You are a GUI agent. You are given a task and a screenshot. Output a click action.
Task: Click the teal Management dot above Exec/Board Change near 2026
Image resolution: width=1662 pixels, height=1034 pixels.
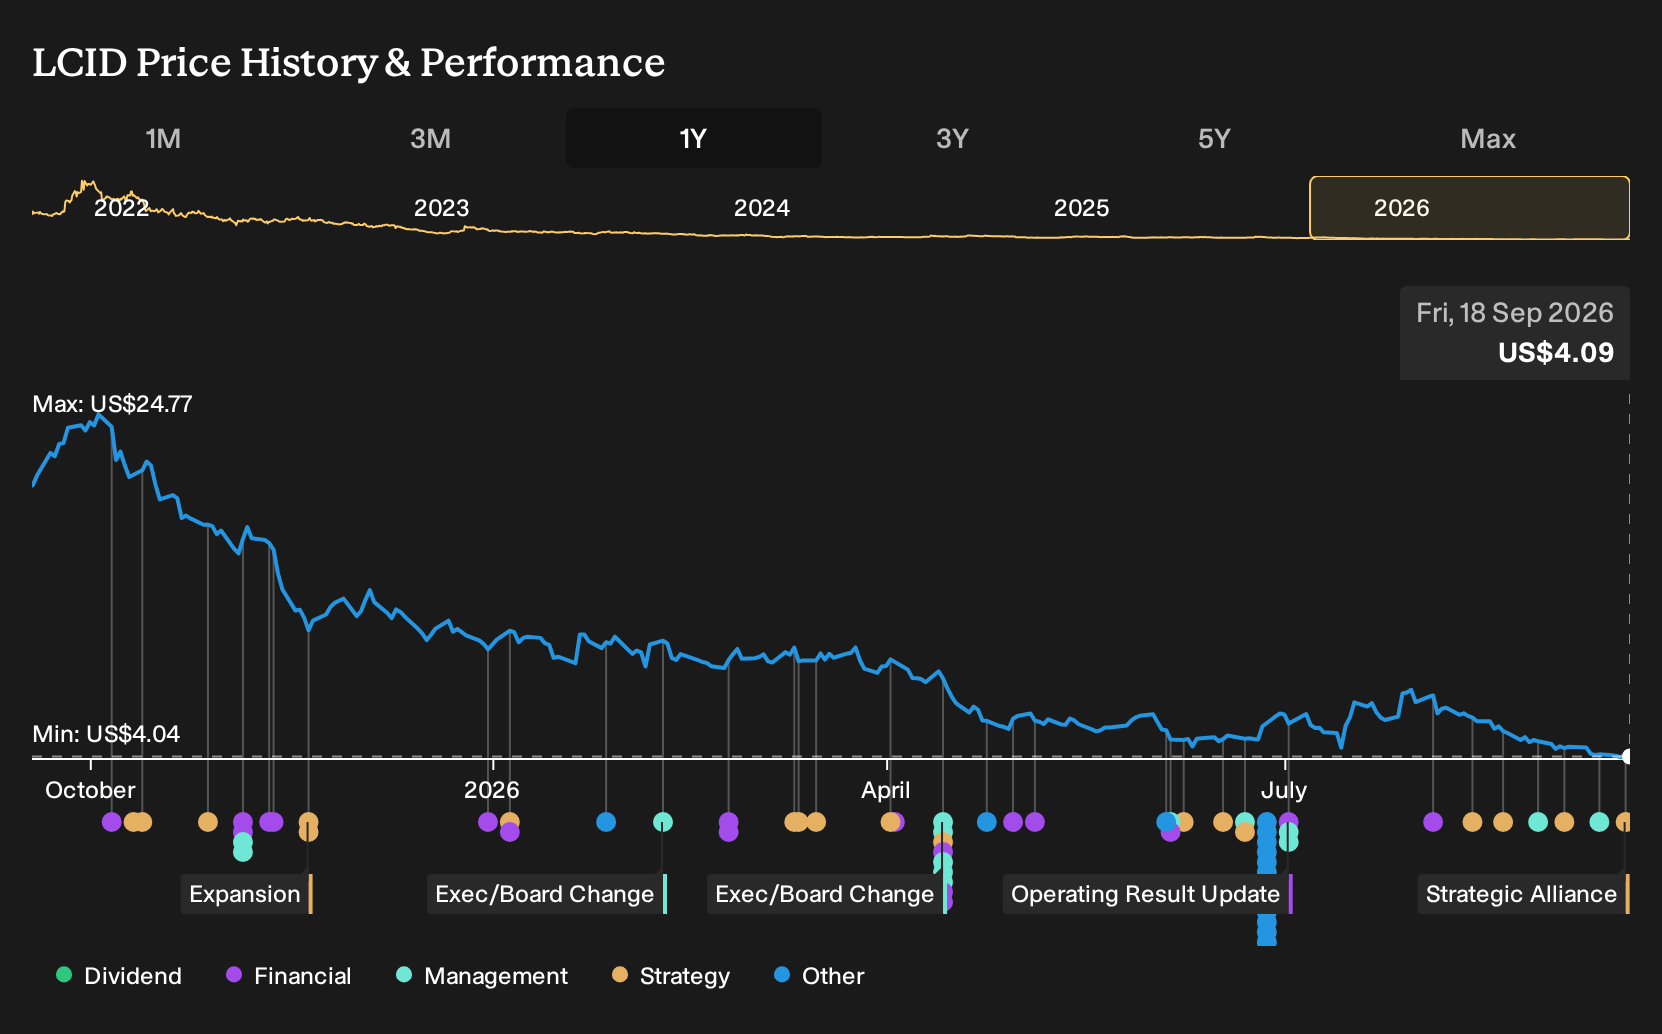pos(663,822)
